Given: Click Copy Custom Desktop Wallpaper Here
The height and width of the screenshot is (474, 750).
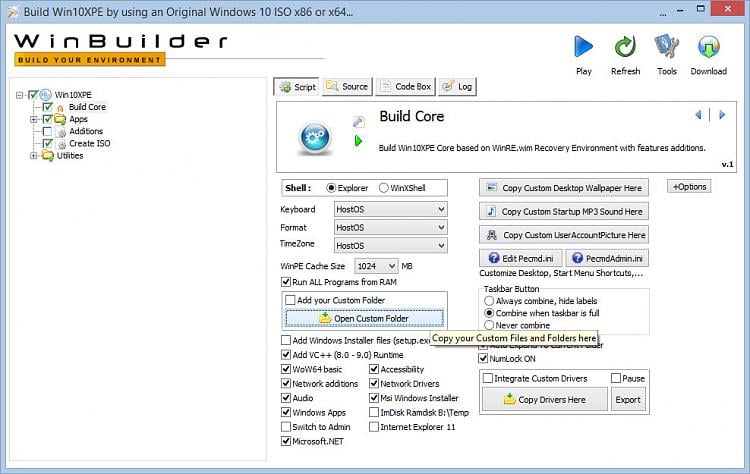Looking at the screenshot, I should pyautogui.click(x=564, y=188).
